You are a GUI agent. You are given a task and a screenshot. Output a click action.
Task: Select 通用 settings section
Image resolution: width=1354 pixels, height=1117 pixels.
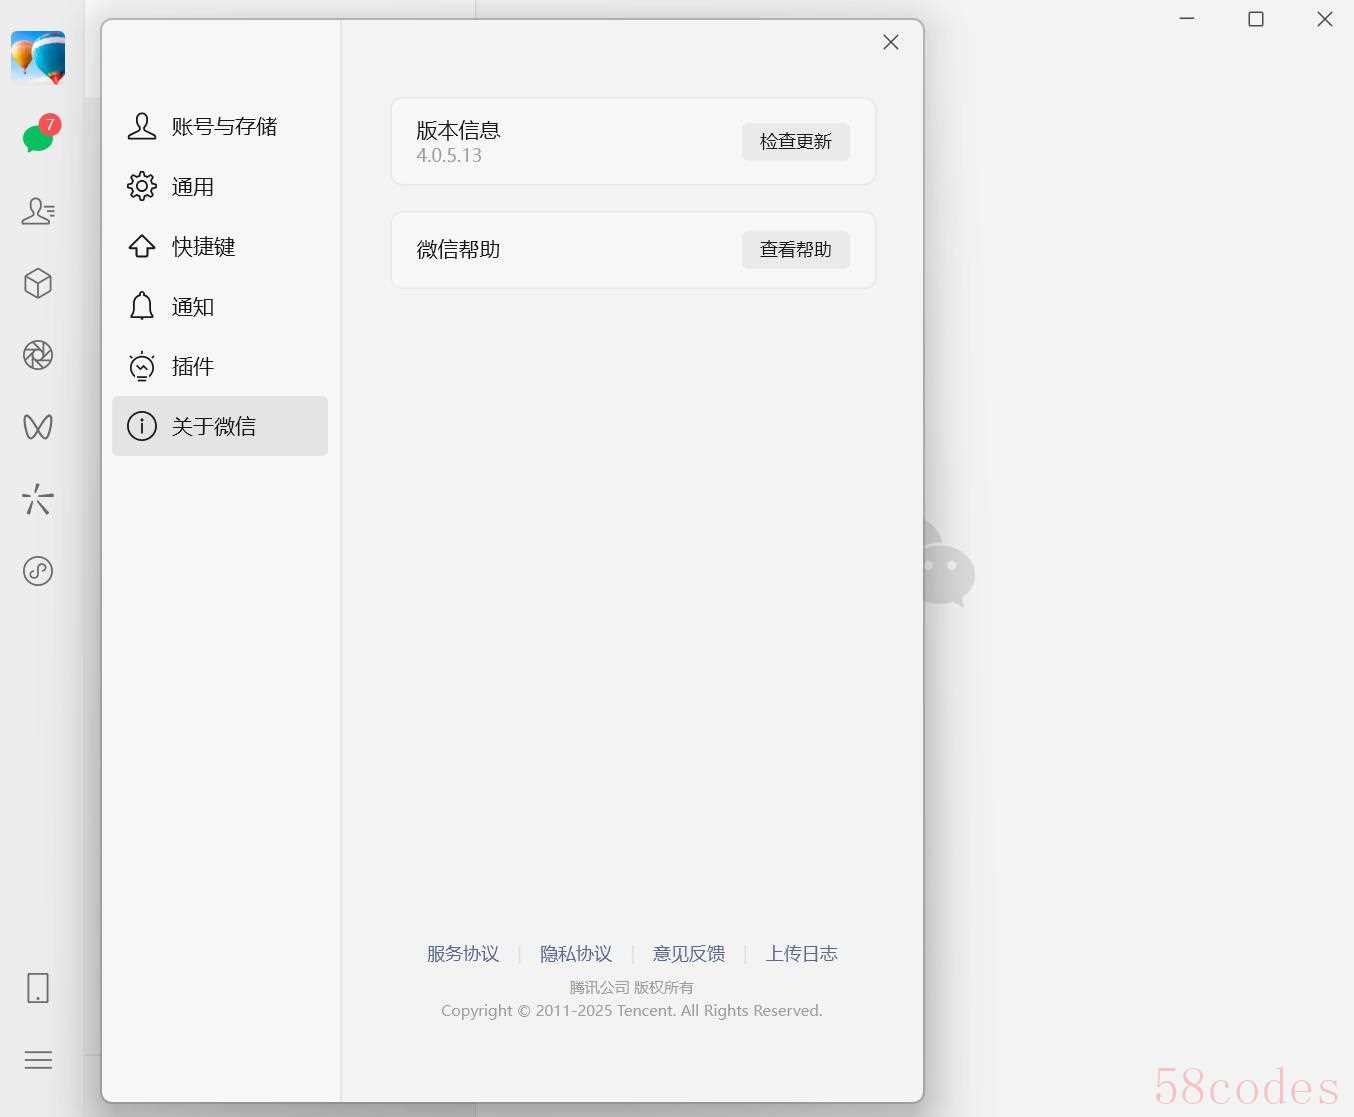(x=220, y=186)
